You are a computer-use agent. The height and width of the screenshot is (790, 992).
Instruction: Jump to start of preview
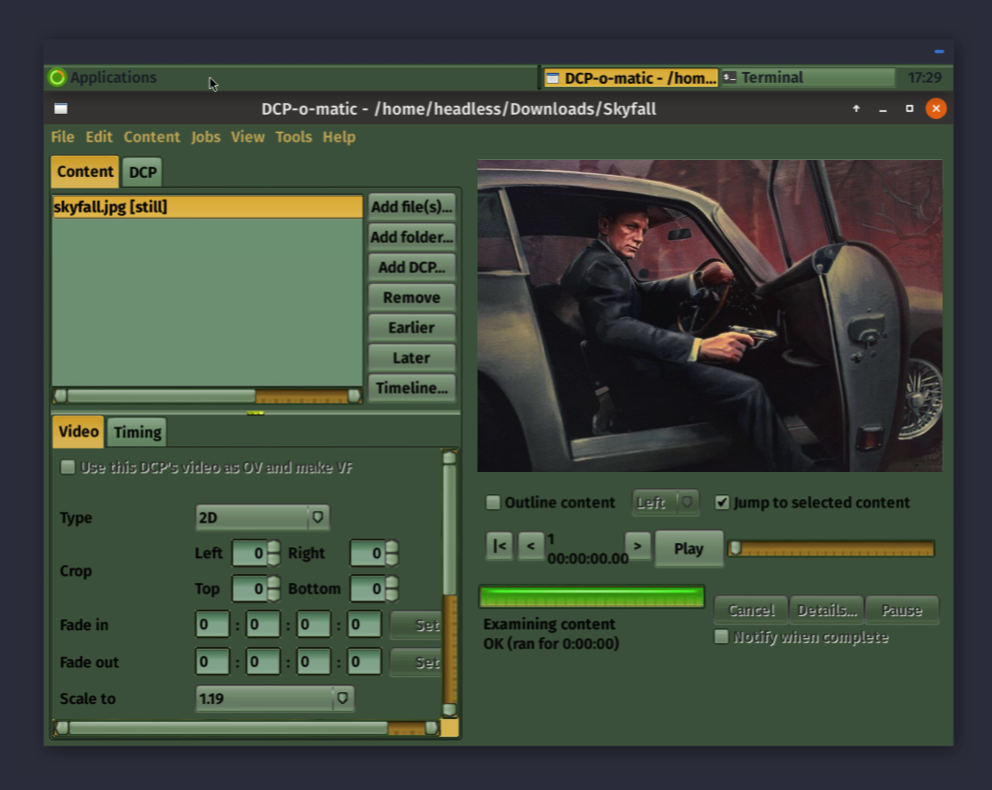pos(499,546)
